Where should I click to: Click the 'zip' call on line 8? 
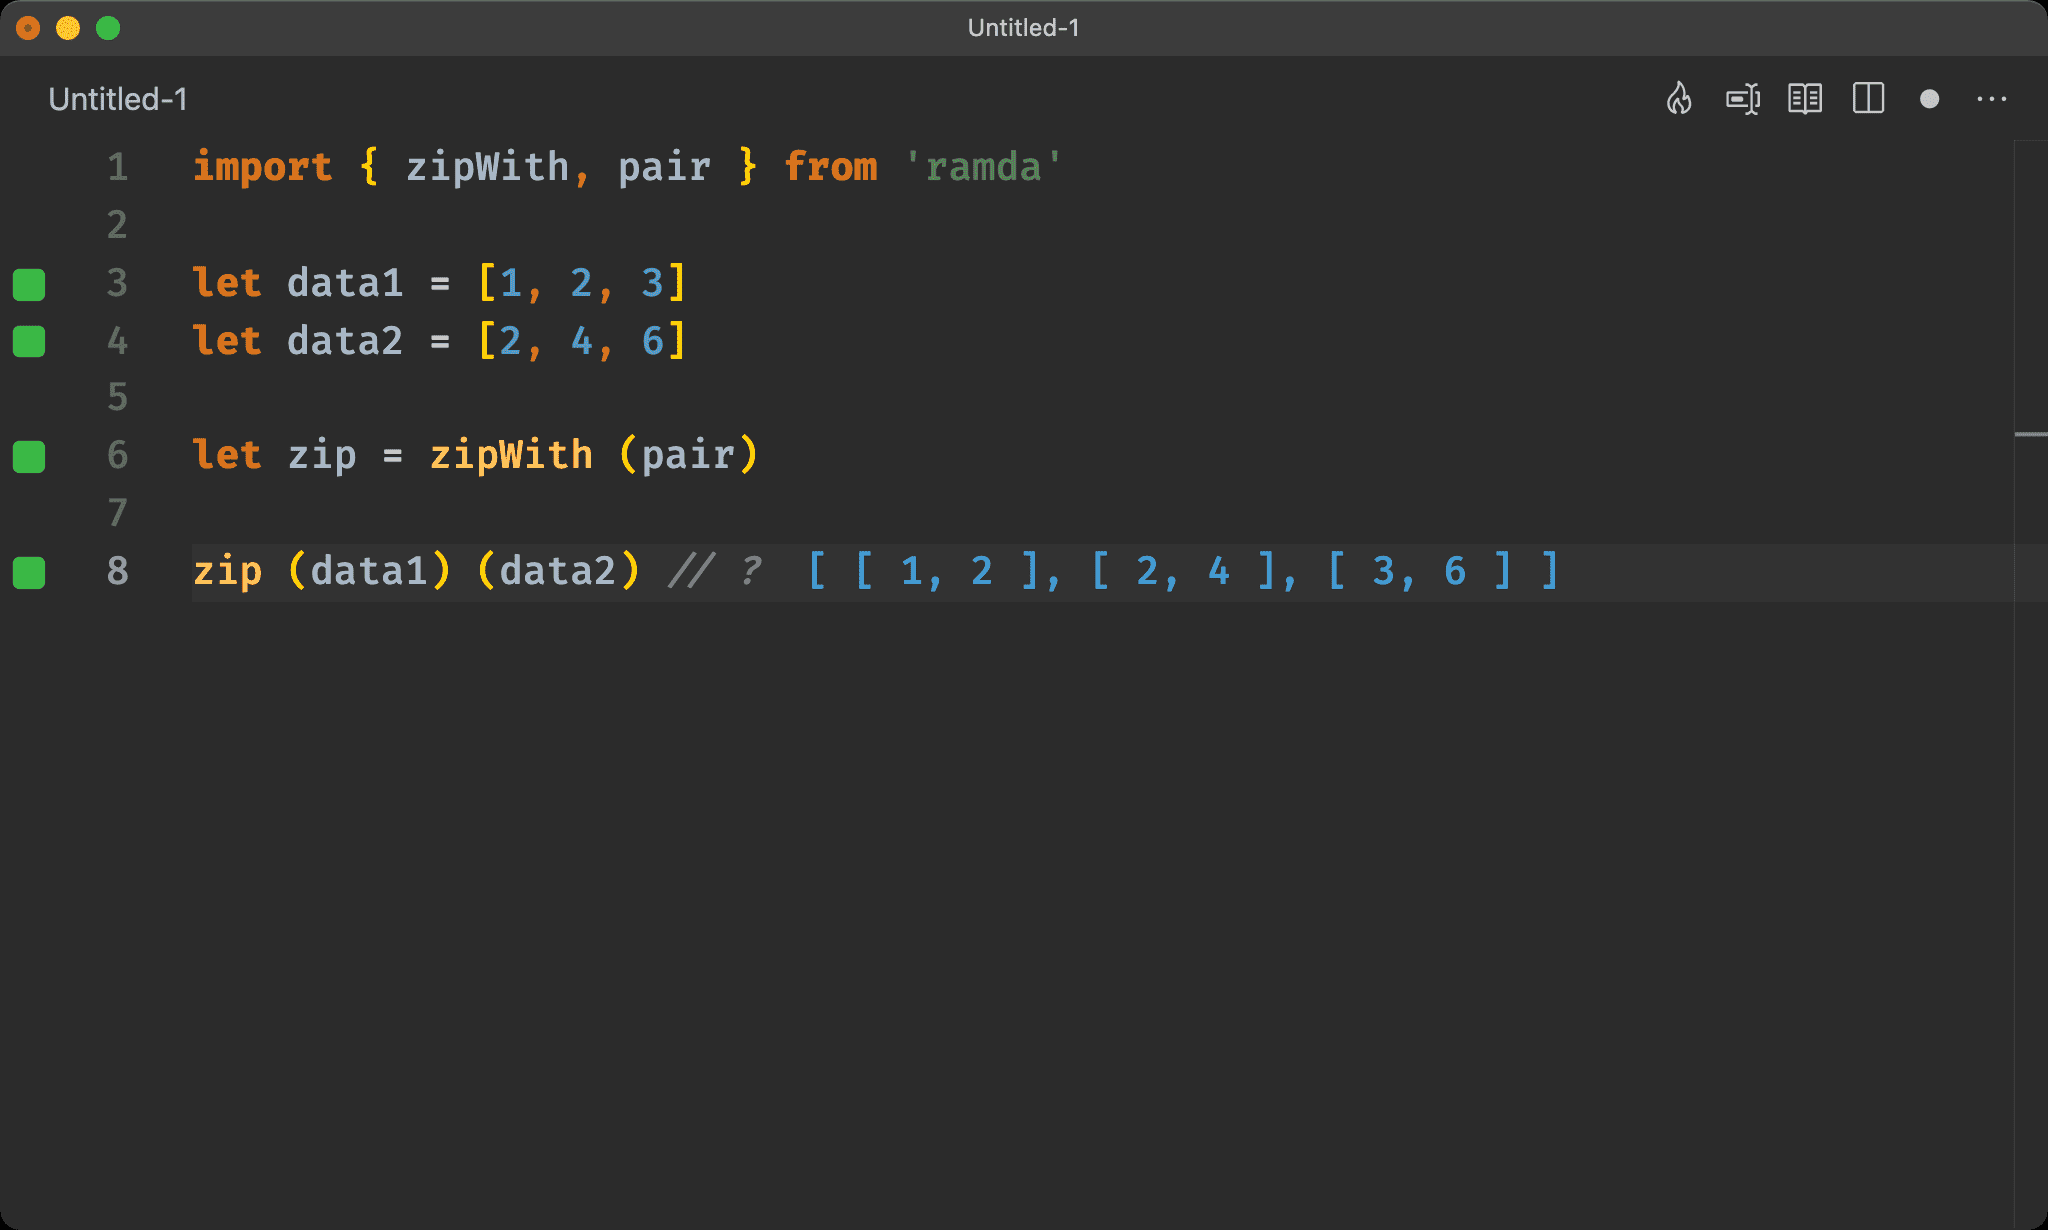tap(227, 571)
